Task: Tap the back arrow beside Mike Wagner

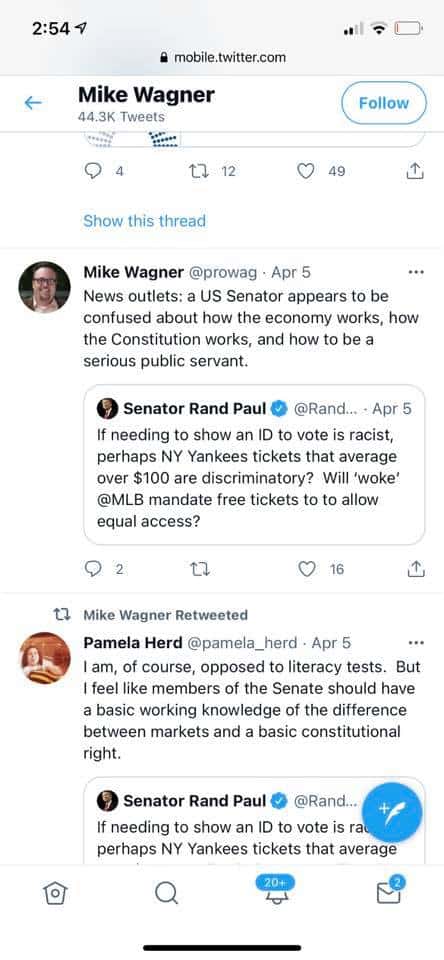Action: tap(32, 103)
